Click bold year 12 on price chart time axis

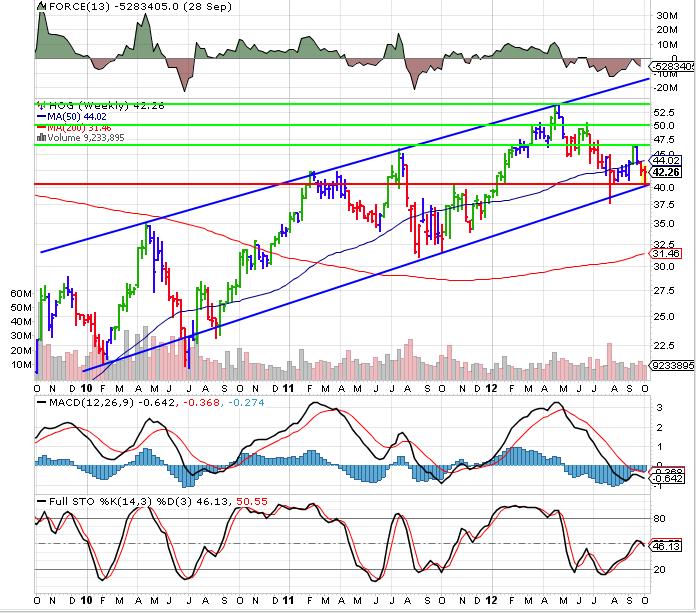click(x=491, y=388)
